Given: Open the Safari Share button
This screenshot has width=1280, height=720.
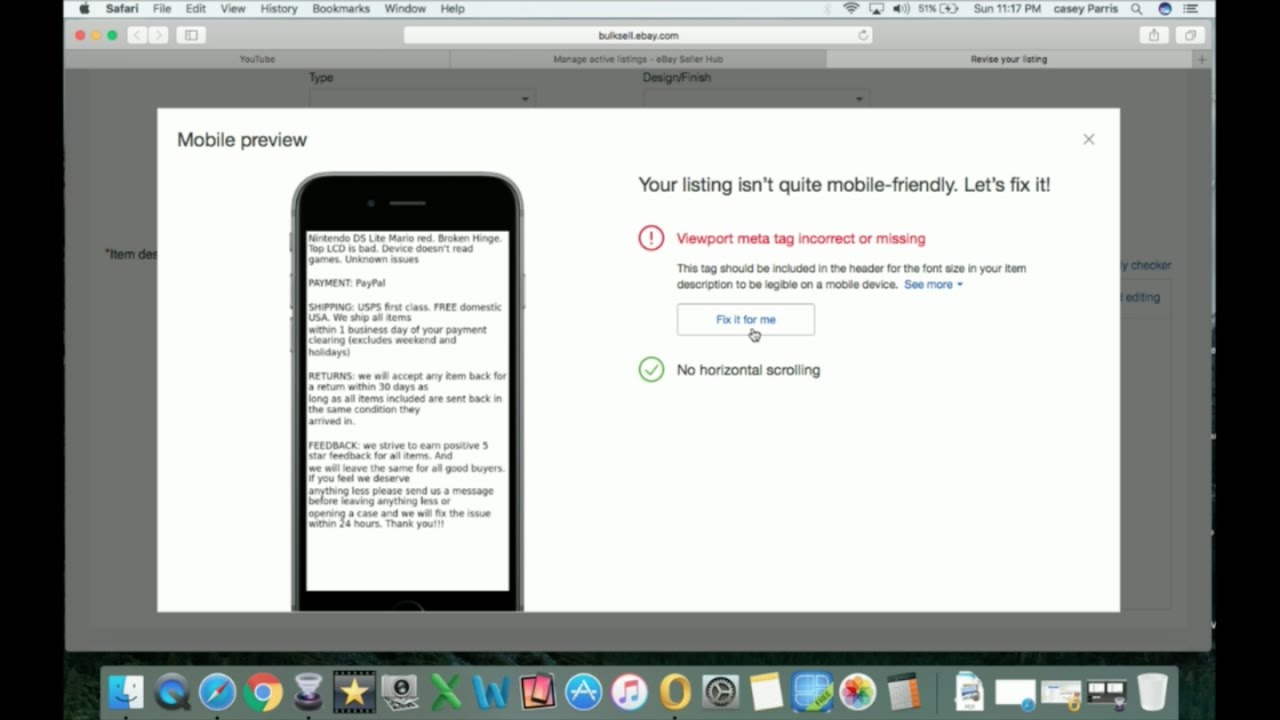Looking at the screenshot, I should tap(1154, 35).
